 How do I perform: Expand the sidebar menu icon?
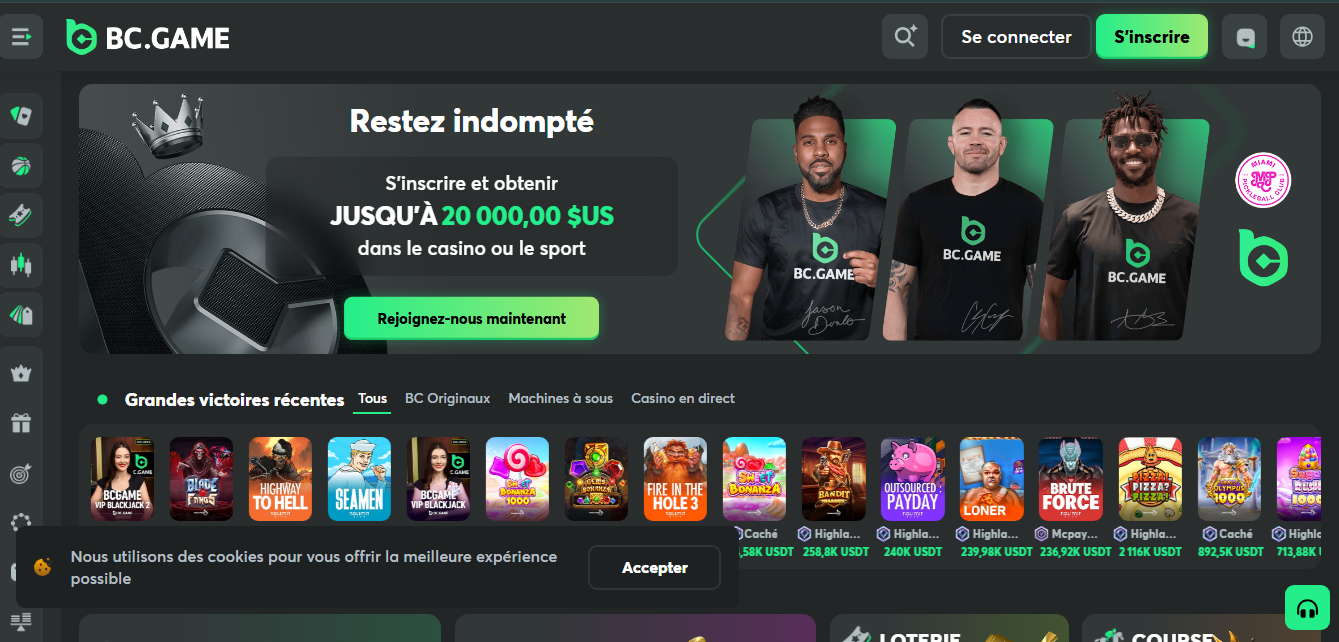(x=21, y=37)
